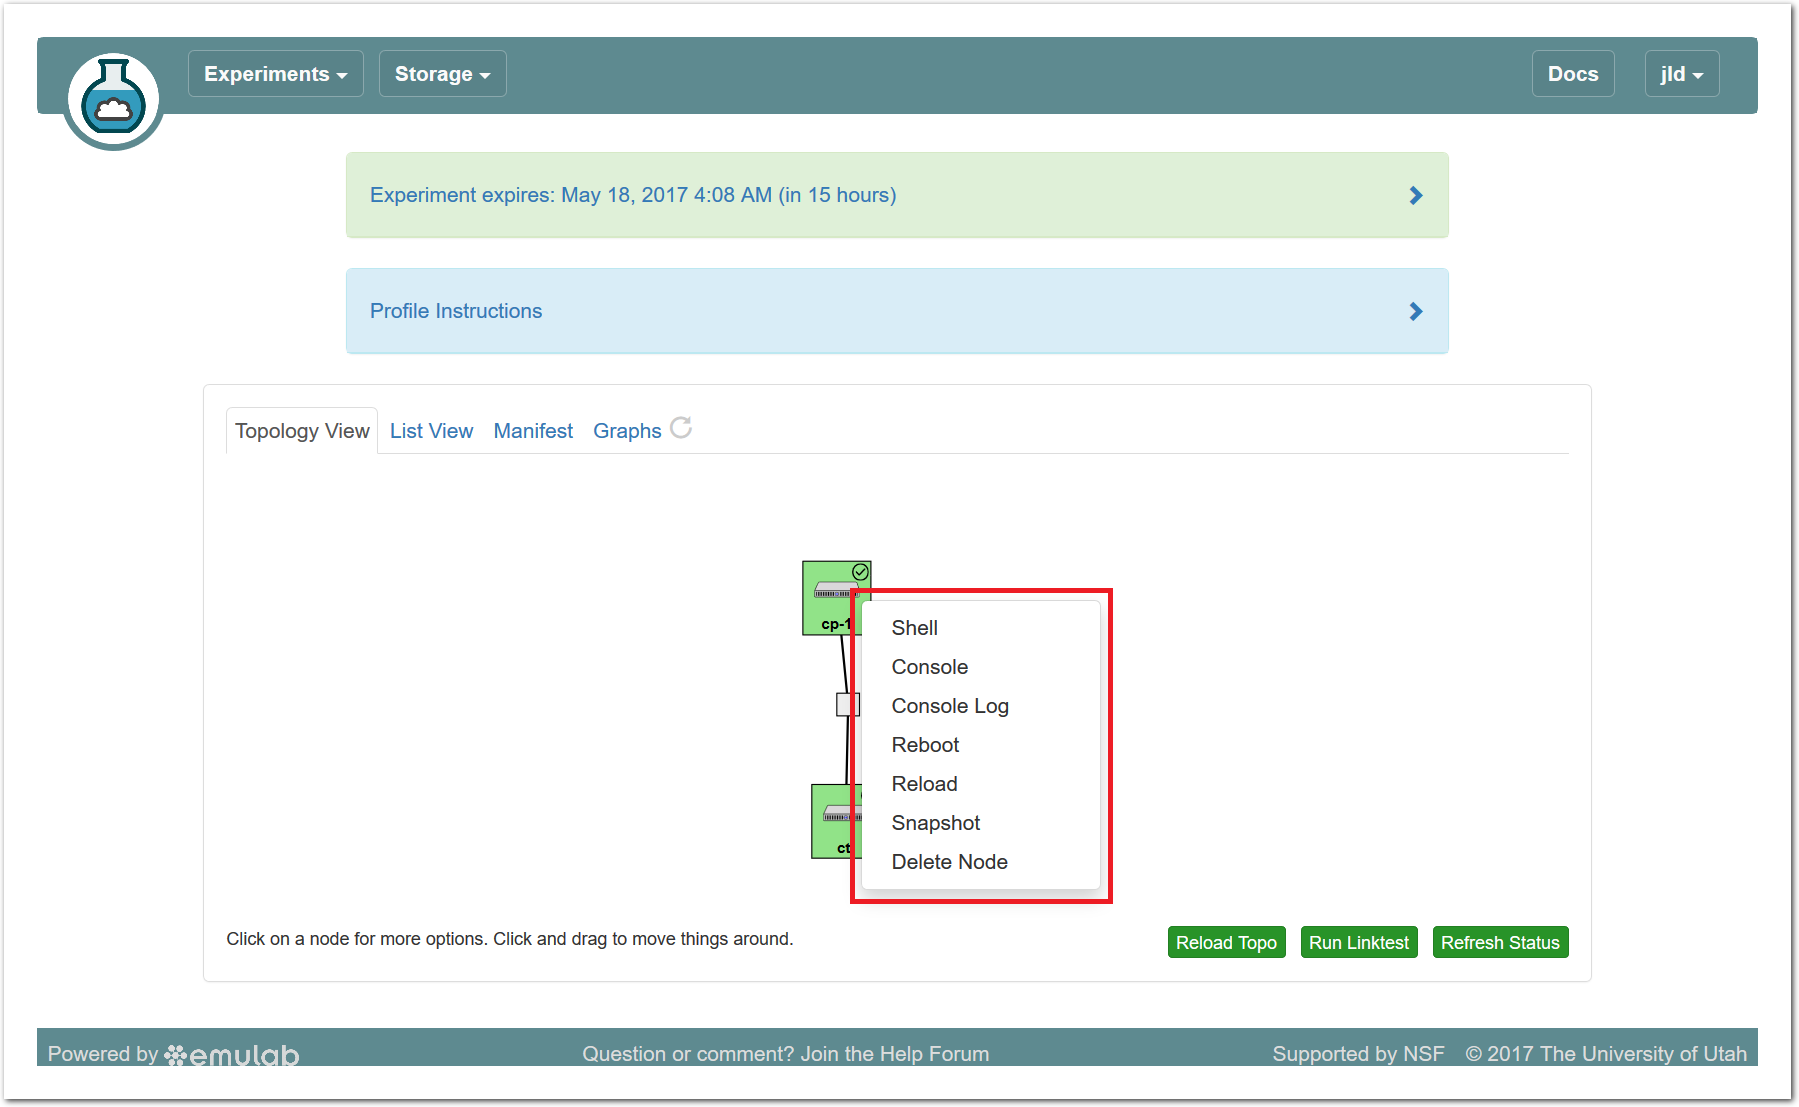Expand the Profile Instructions chevron
This screenshot has height=1107, width=1799.
tap(1415, 311)
